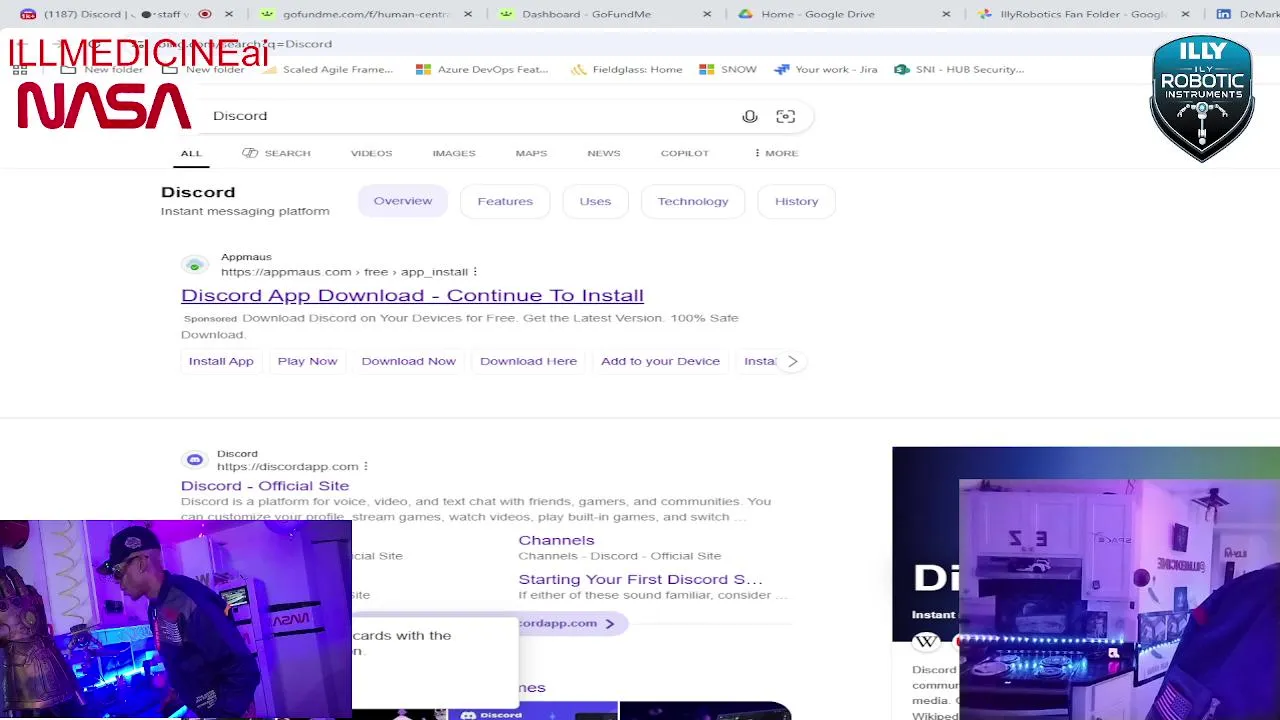Viewport: 1280px width, 720px height.
Task: Select the Features chip
Action: coord(505,201)
